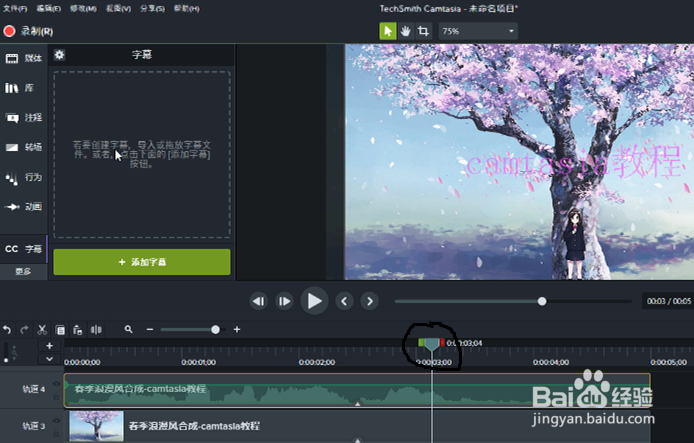Click the Split clip icon
Screen dimensions: 694x443
96,330
